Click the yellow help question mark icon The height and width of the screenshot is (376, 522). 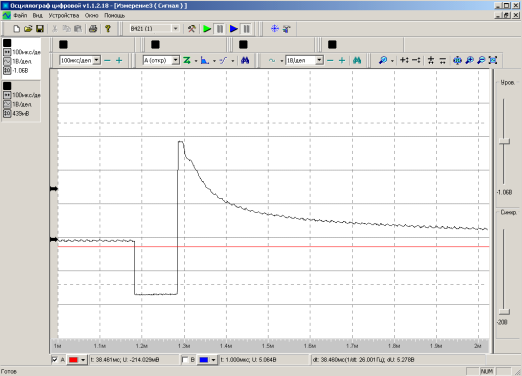coord(108,29)
